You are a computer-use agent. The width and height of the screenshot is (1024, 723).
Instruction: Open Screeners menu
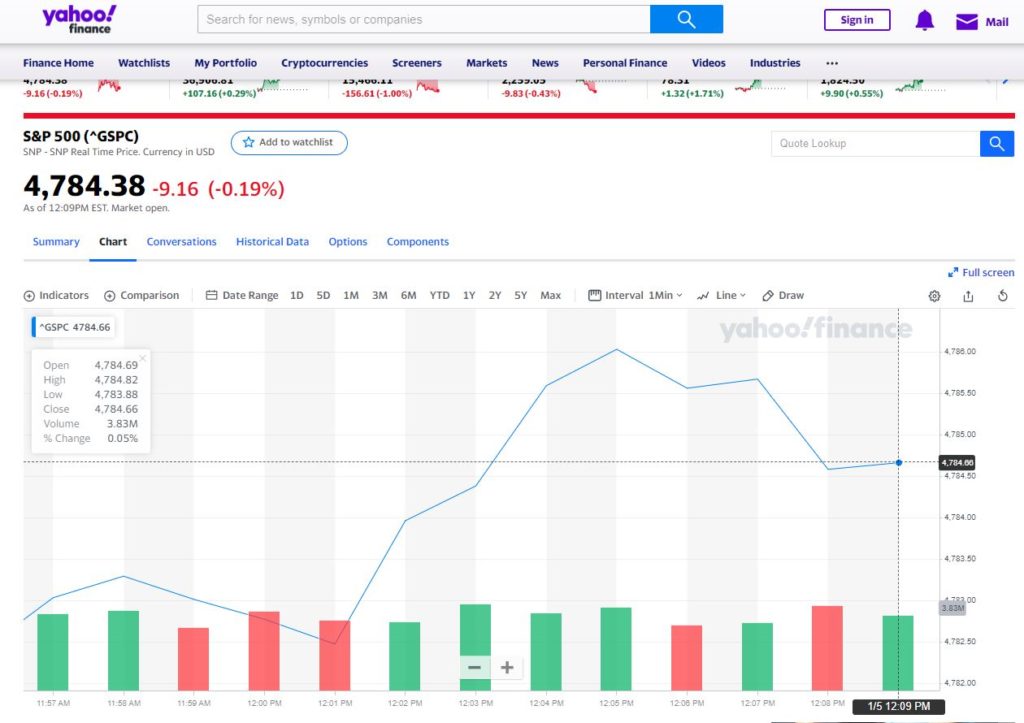pyautogui.click(x=417, y=63)
